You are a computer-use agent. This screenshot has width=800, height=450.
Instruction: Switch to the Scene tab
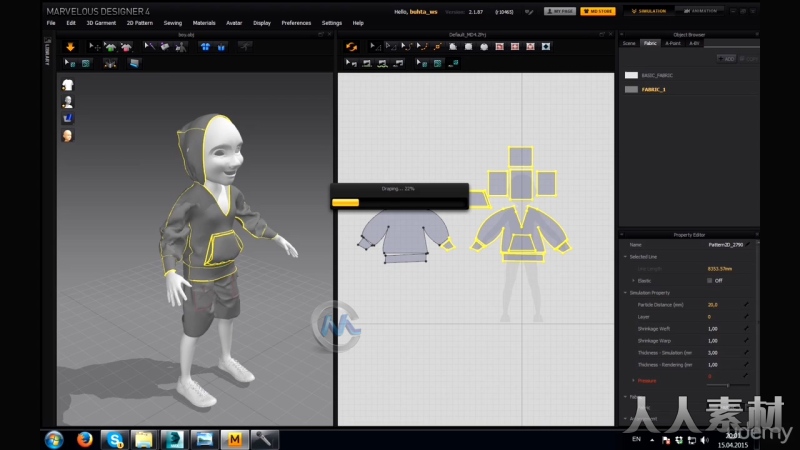click(629, 43)
